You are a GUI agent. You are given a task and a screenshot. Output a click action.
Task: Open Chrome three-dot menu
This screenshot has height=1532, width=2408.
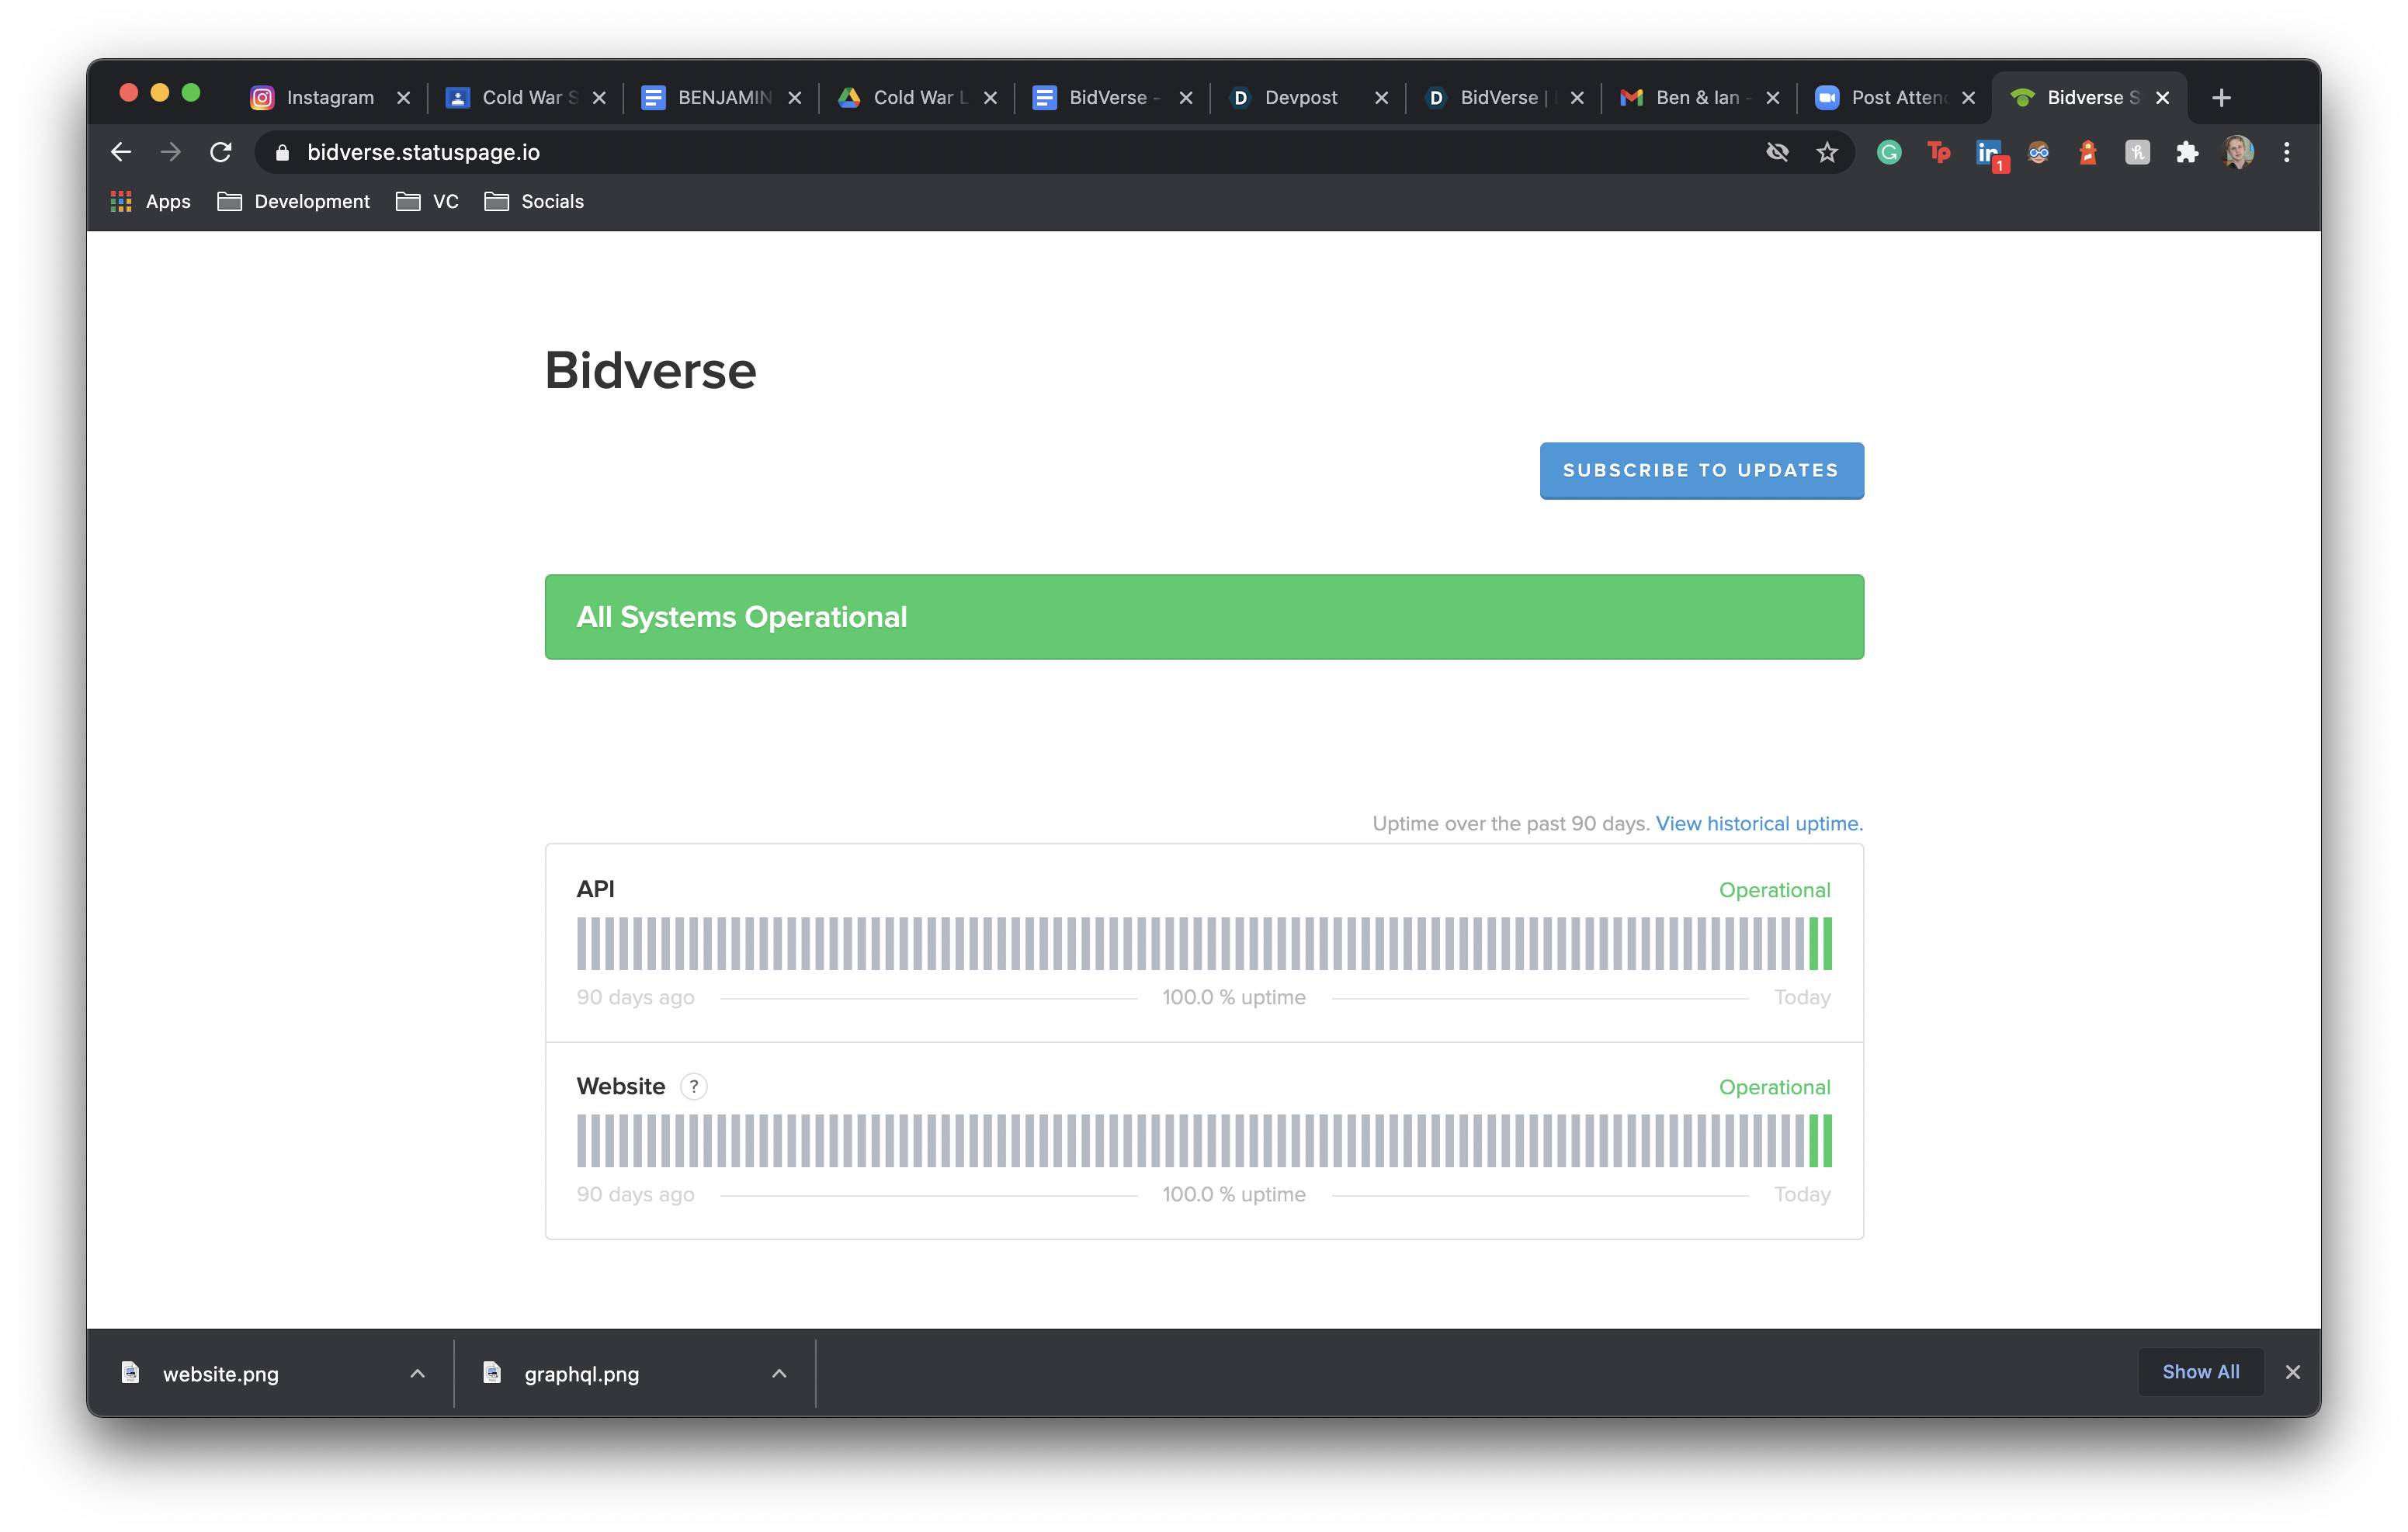point(2287,152)
